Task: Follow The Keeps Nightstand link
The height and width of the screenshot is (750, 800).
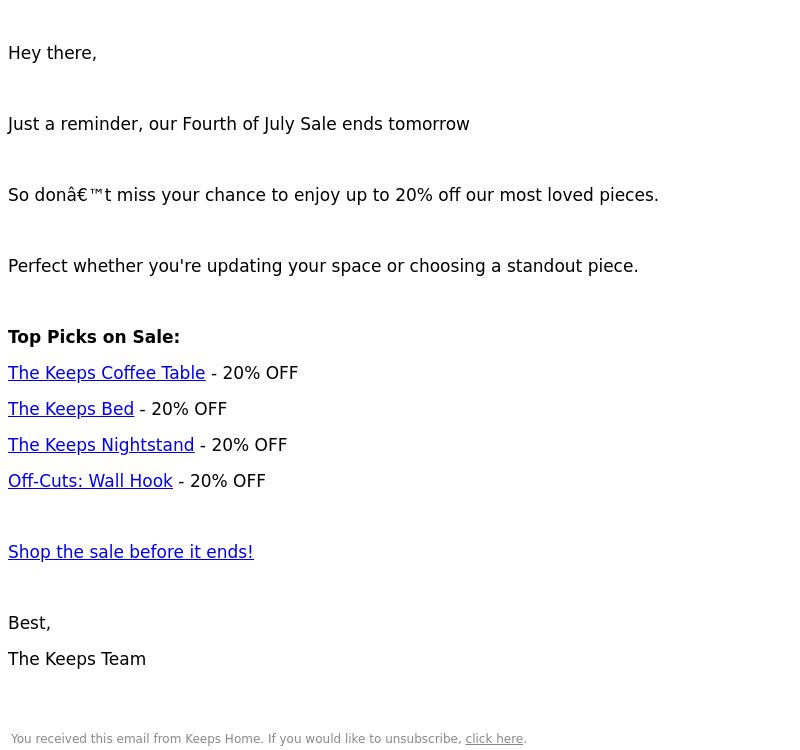Action: (101, 445)
